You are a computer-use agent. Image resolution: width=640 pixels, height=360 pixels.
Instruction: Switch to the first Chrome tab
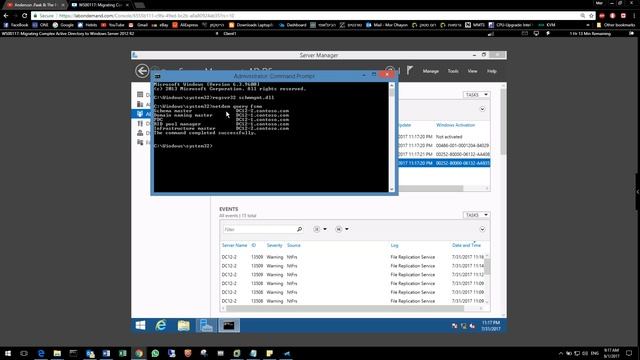(x=35, y=5)
